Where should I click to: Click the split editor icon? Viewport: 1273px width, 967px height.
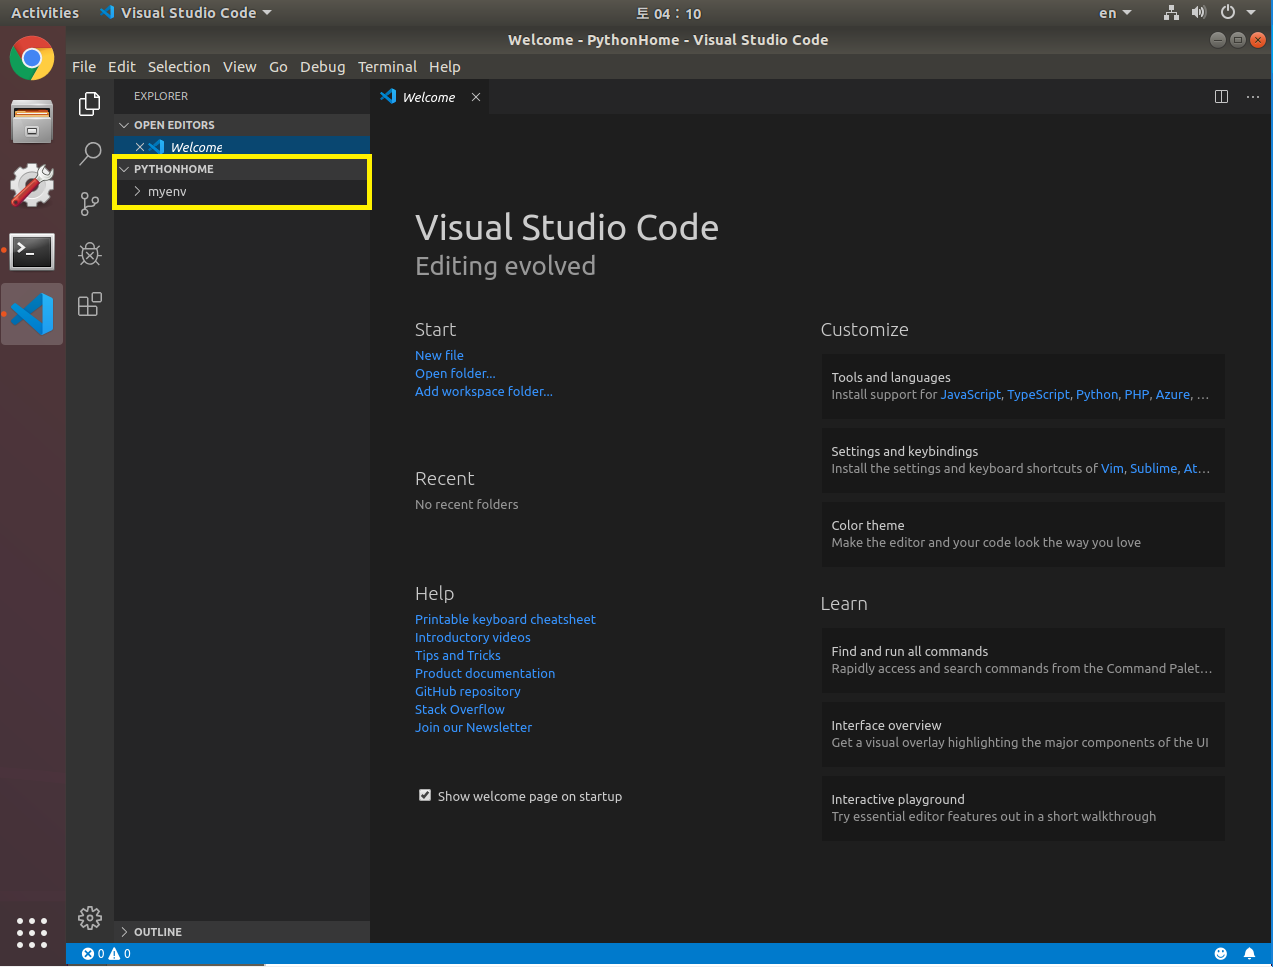point(1221,97)
